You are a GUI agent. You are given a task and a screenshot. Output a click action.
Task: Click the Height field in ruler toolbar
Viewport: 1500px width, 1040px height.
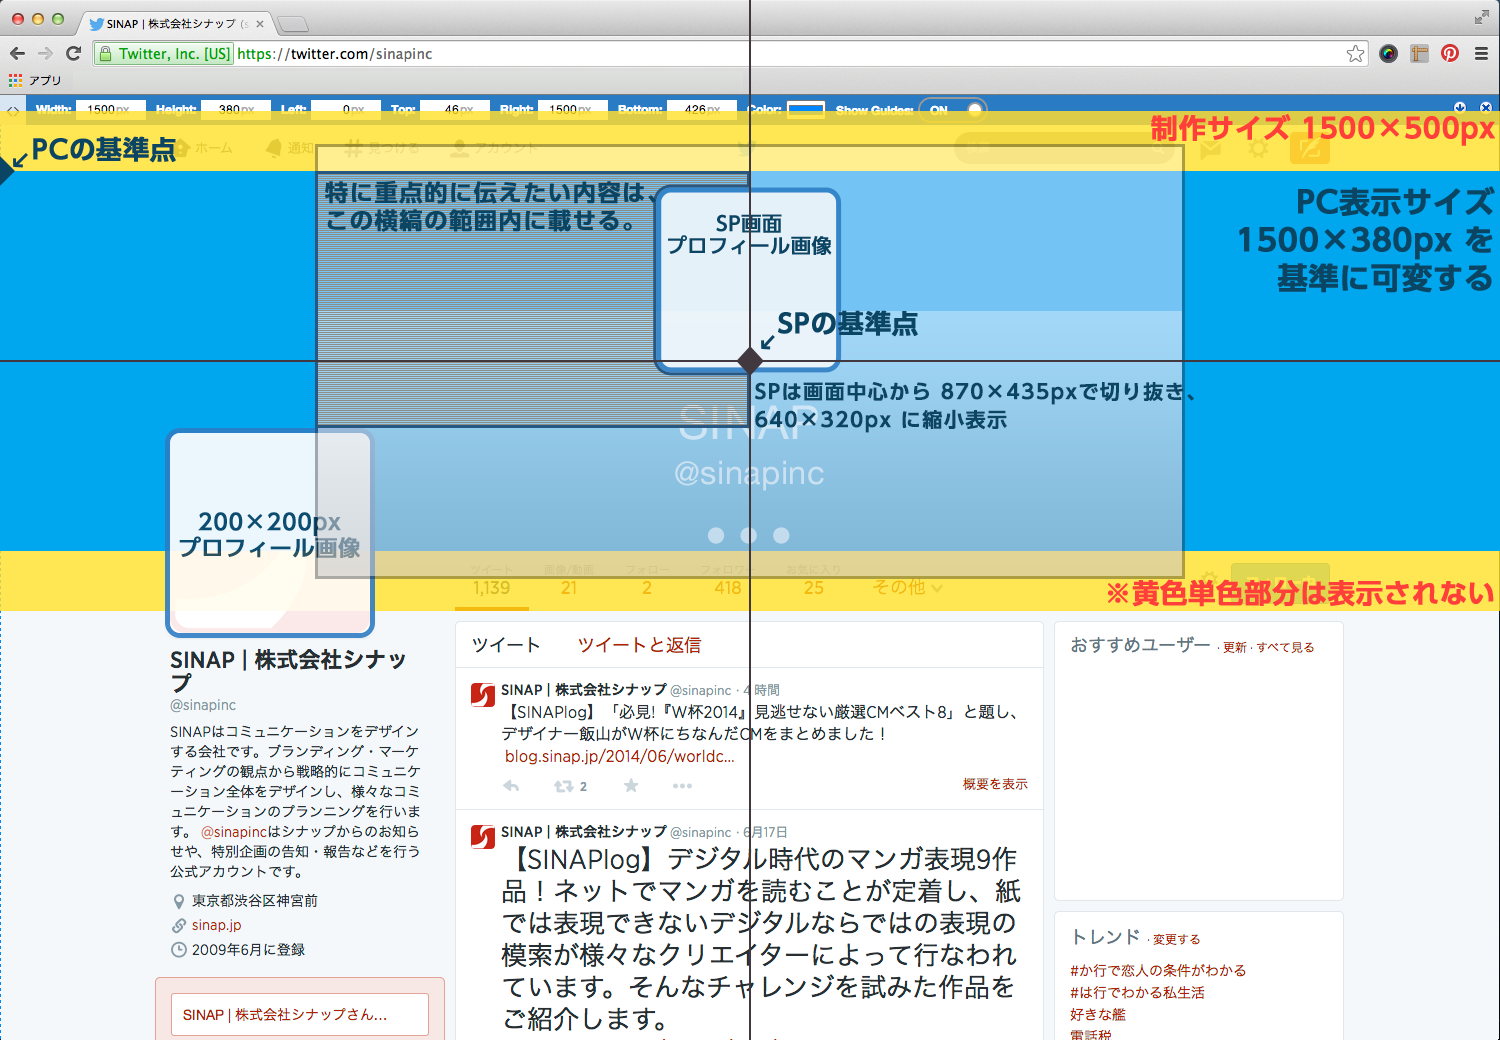[236, 110]
